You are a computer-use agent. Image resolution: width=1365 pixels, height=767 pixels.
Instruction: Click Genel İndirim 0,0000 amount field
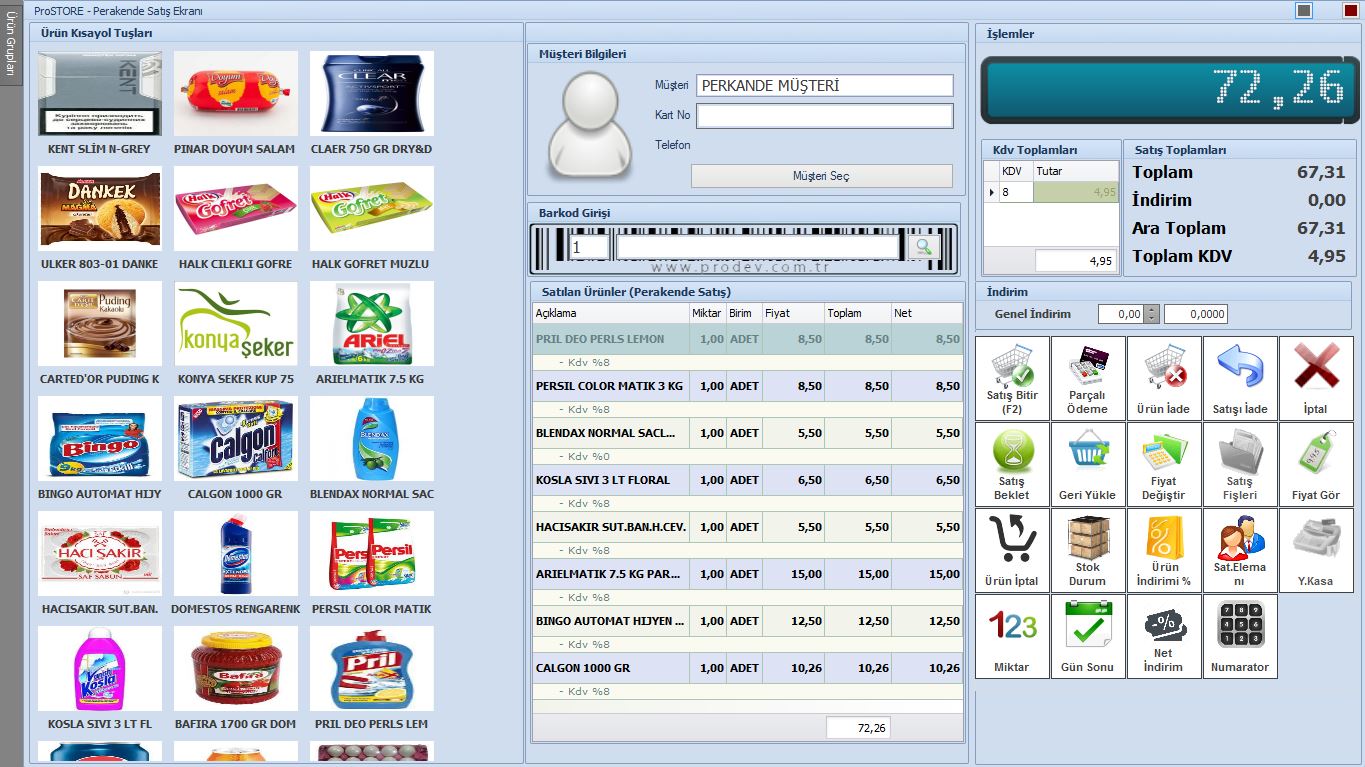(1195, 314)
